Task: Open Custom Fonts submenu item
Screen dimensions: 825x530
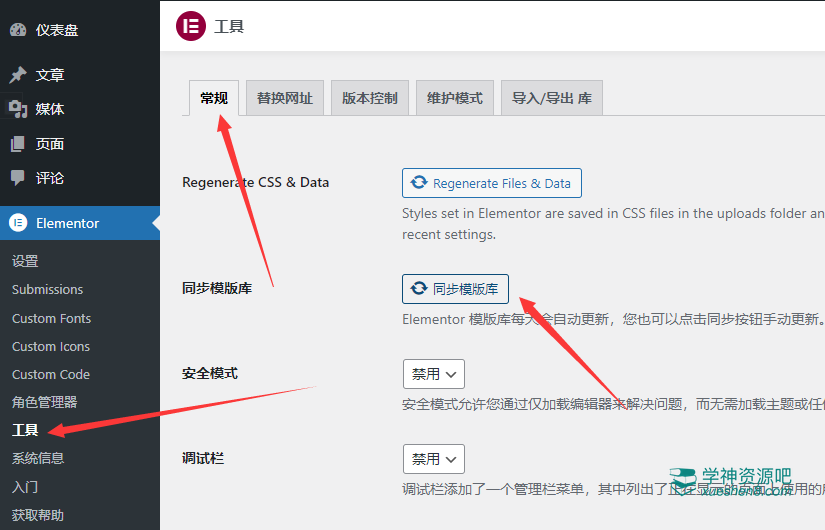Action: tap(51, 318)
